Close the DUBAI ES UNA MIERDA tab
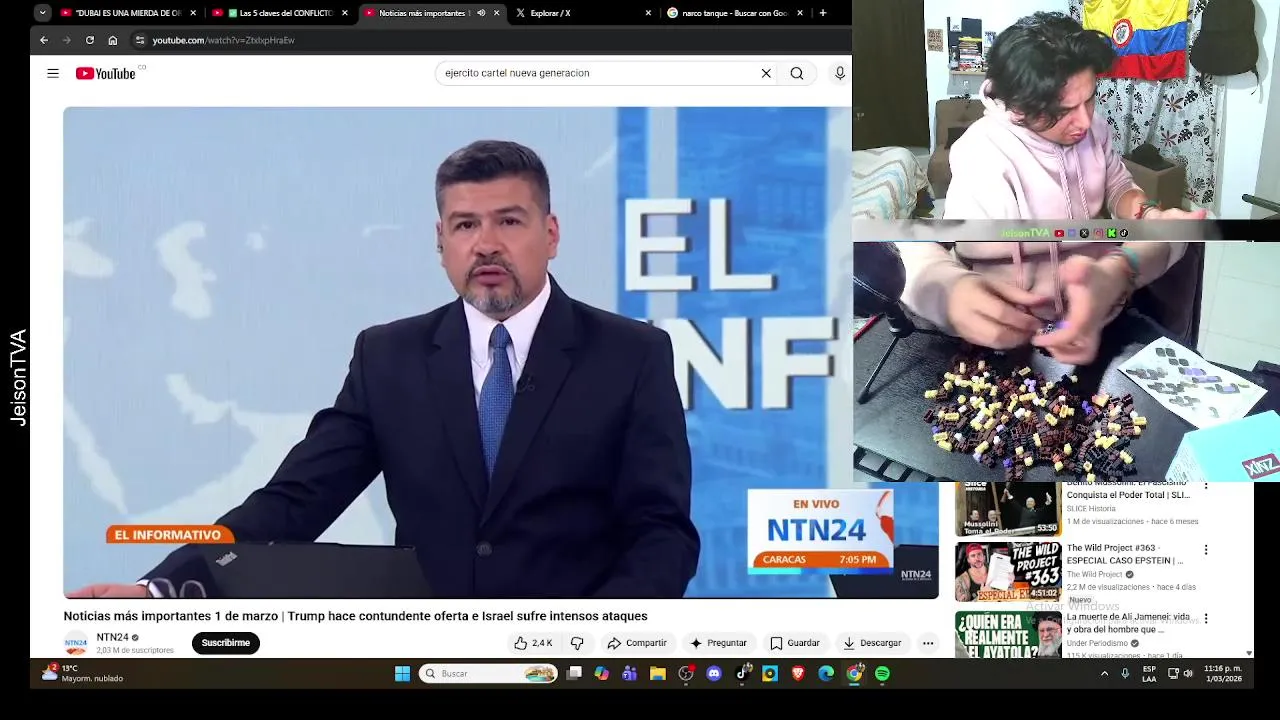 click(193, 13)
